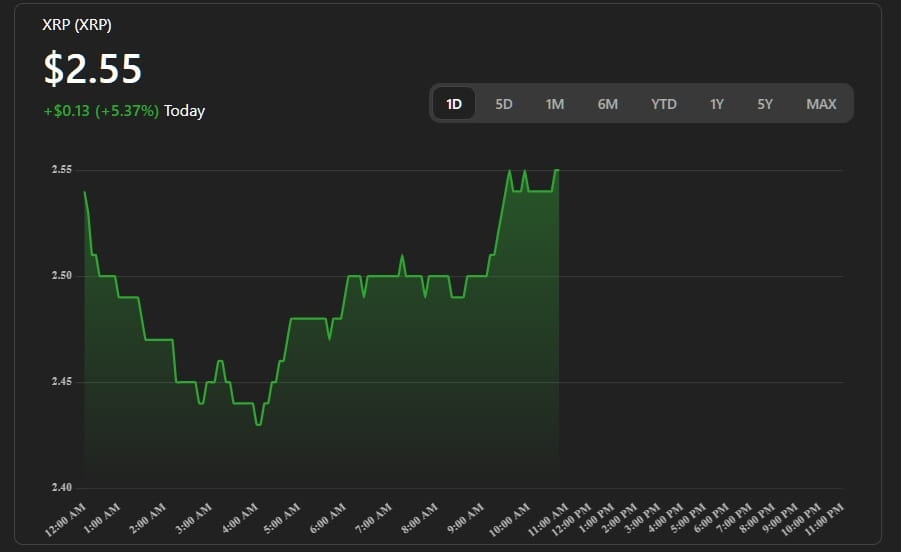The width and height of the screenshot is (901, 552).
Task: Click the $2.55 current price
Action: [93, 69]
